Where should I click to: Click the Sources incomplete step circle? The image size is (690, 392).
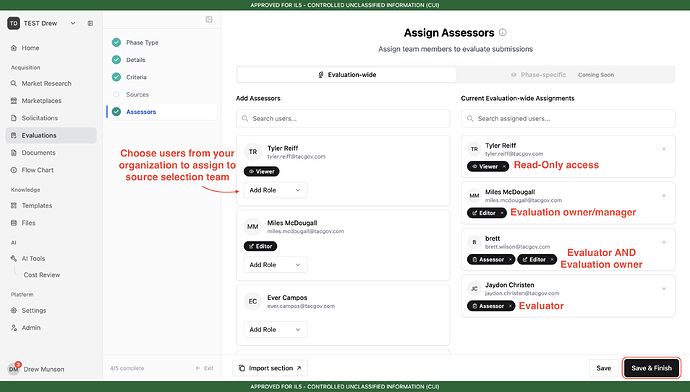[116, 95]
